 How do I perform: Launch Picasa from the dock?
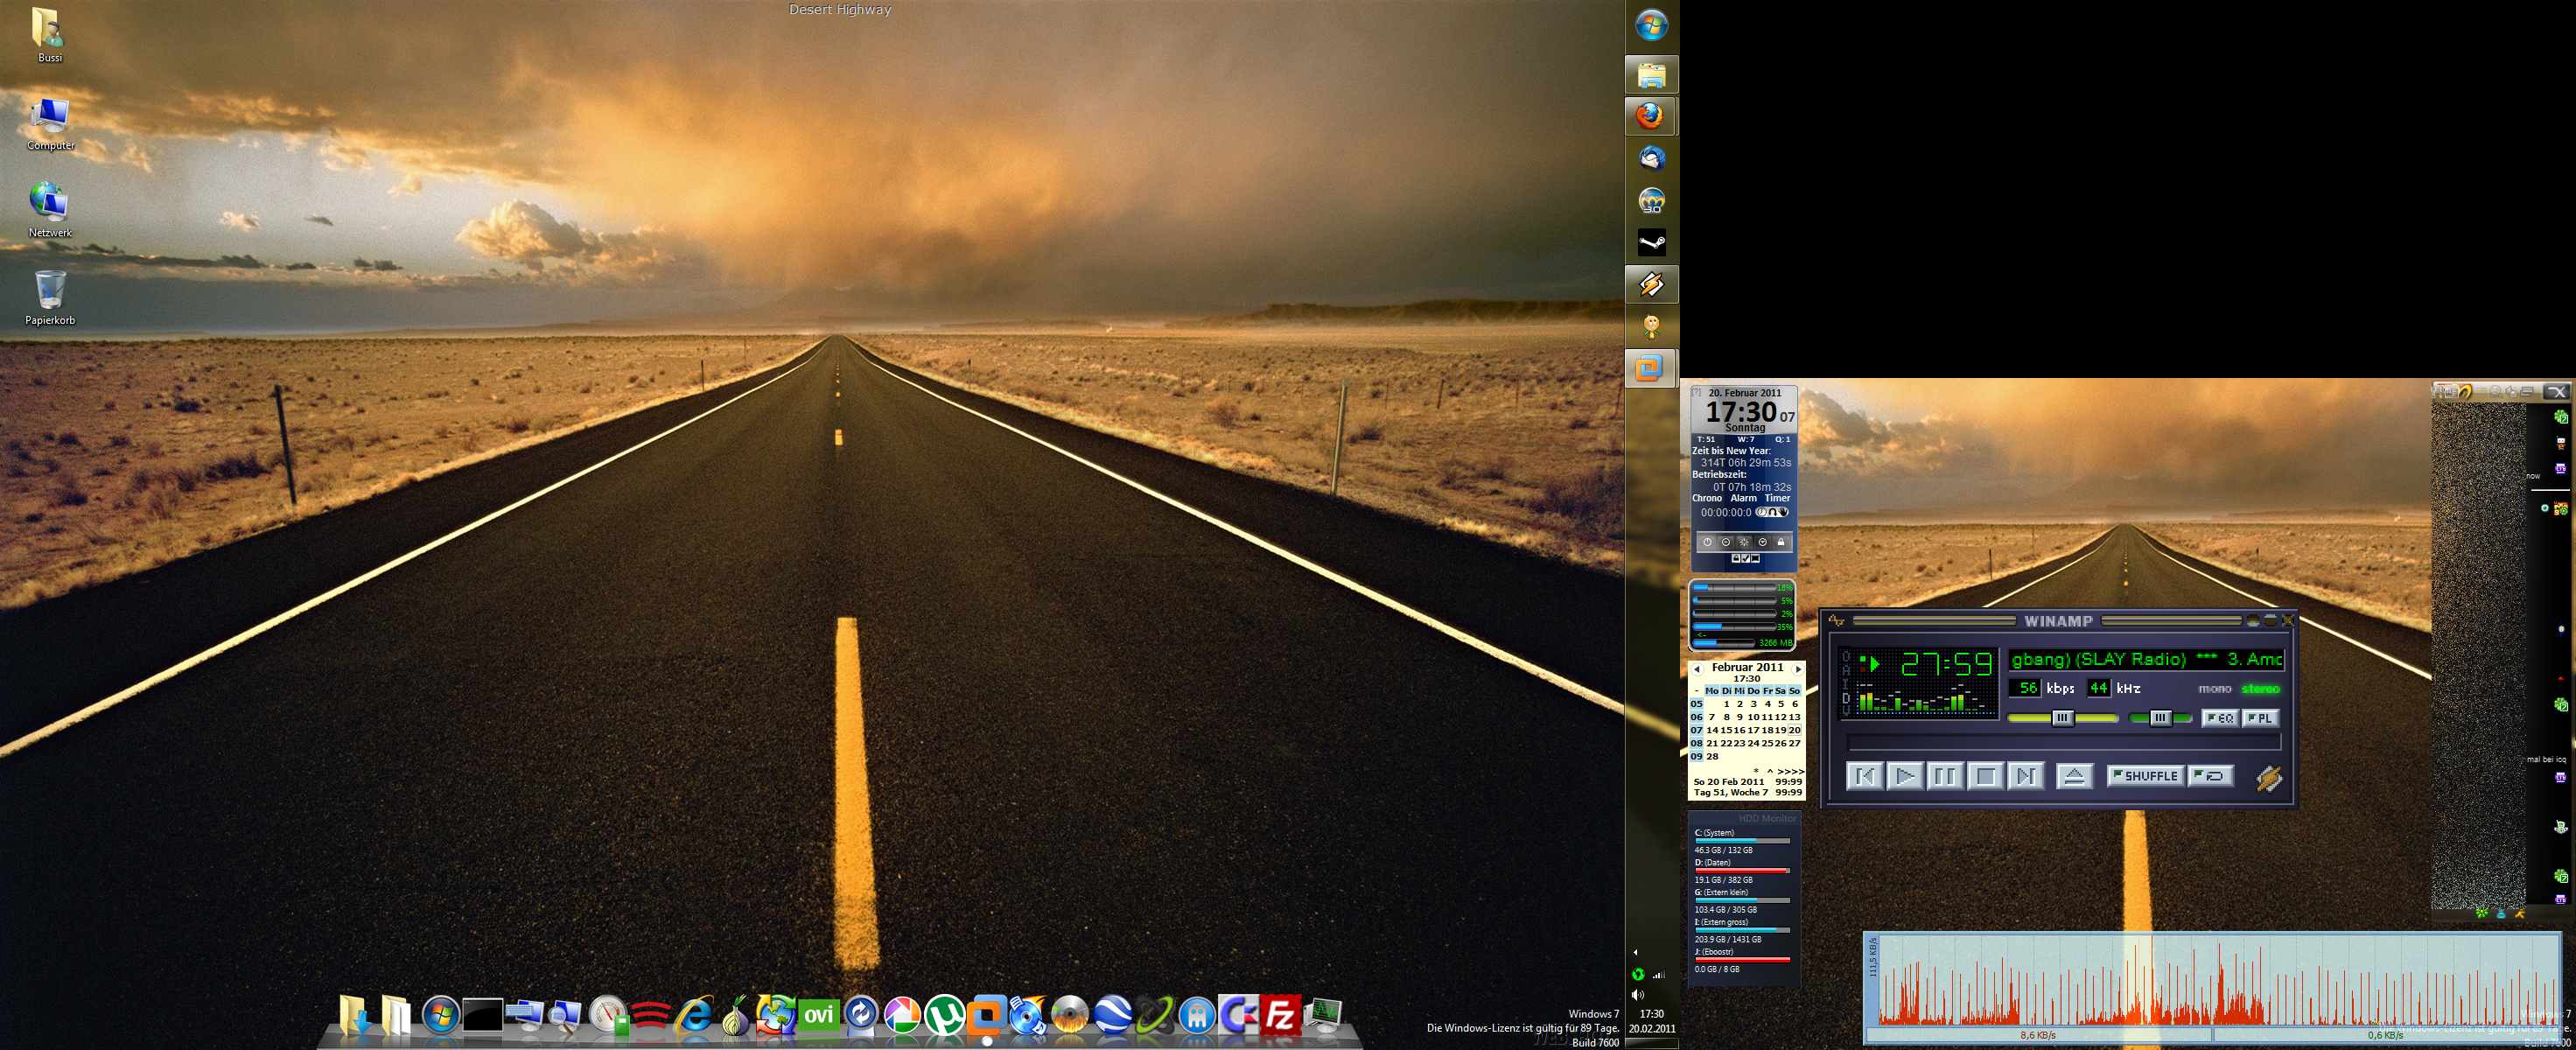[902, 1016]
